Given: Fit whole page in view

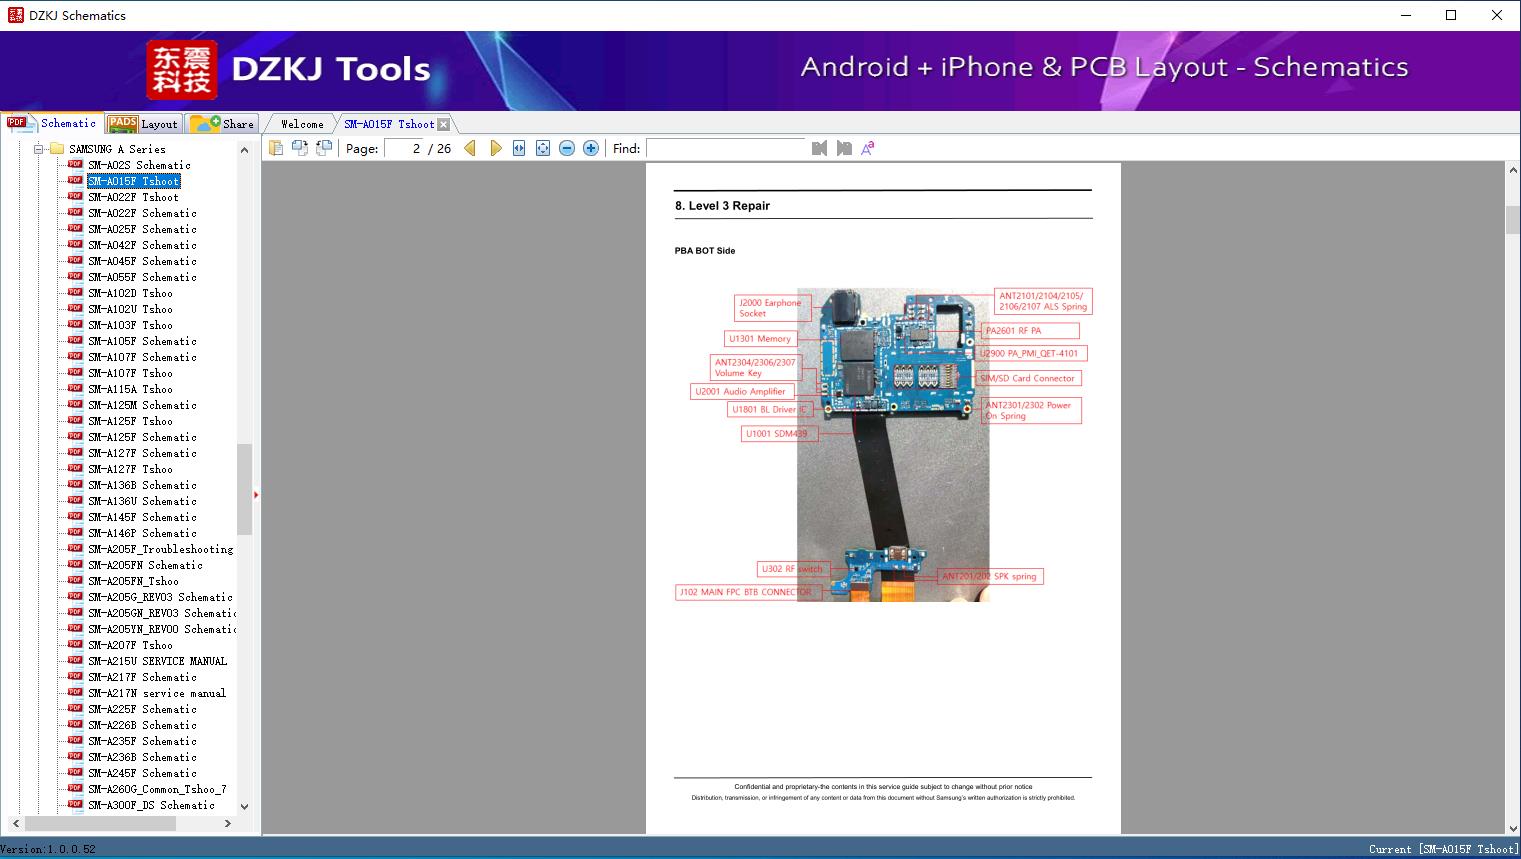Looking at the screenshot, I should [x=543, y=148].
